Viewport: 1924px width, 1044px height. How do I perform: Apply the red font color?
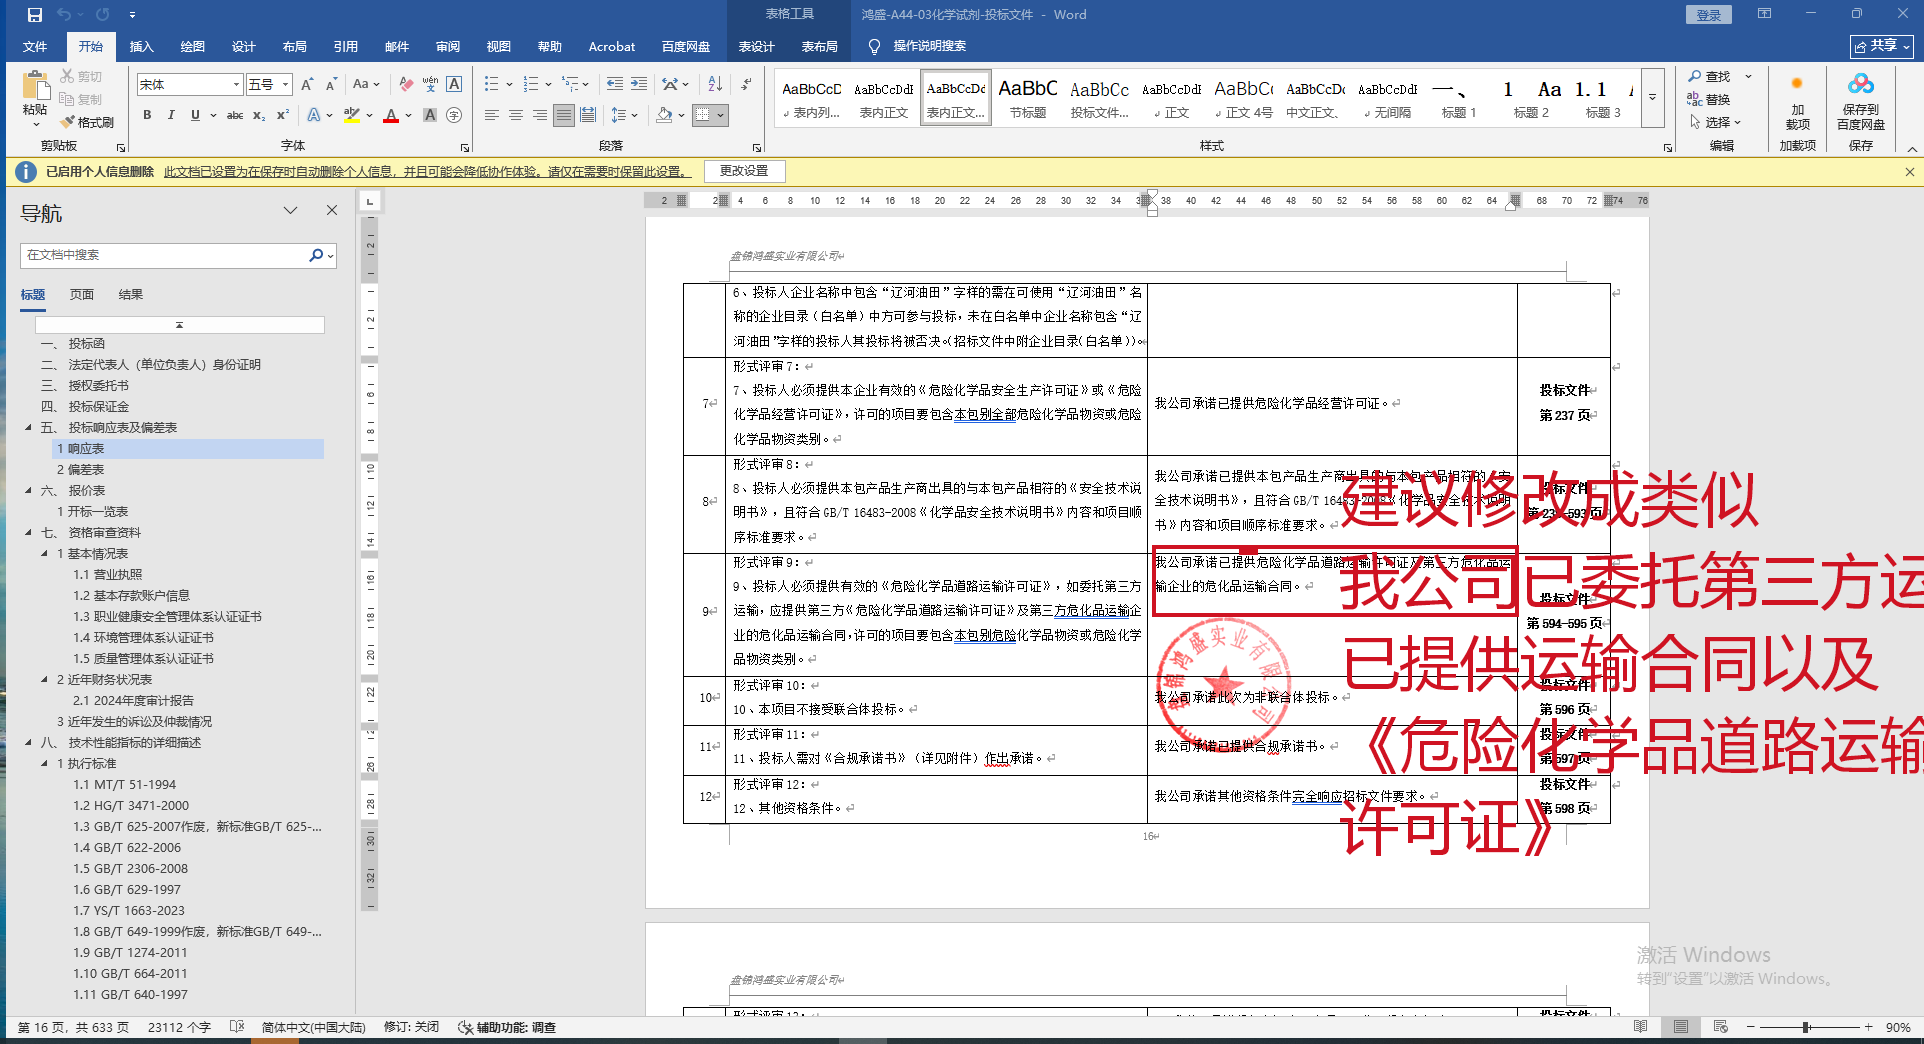point(391,115)
